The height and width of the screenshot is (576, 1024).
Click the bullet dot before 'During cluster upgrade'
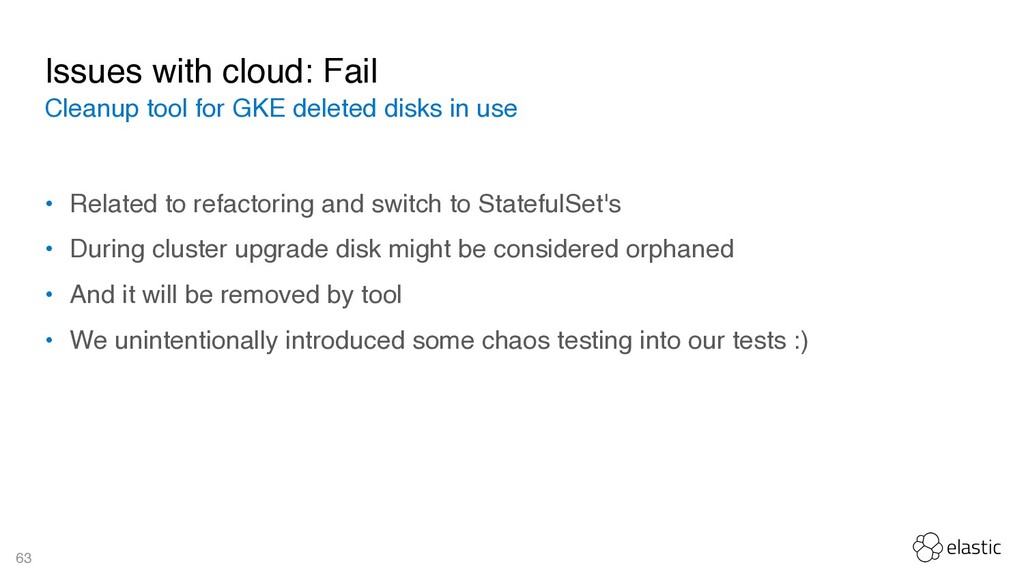tap(49, 249)
